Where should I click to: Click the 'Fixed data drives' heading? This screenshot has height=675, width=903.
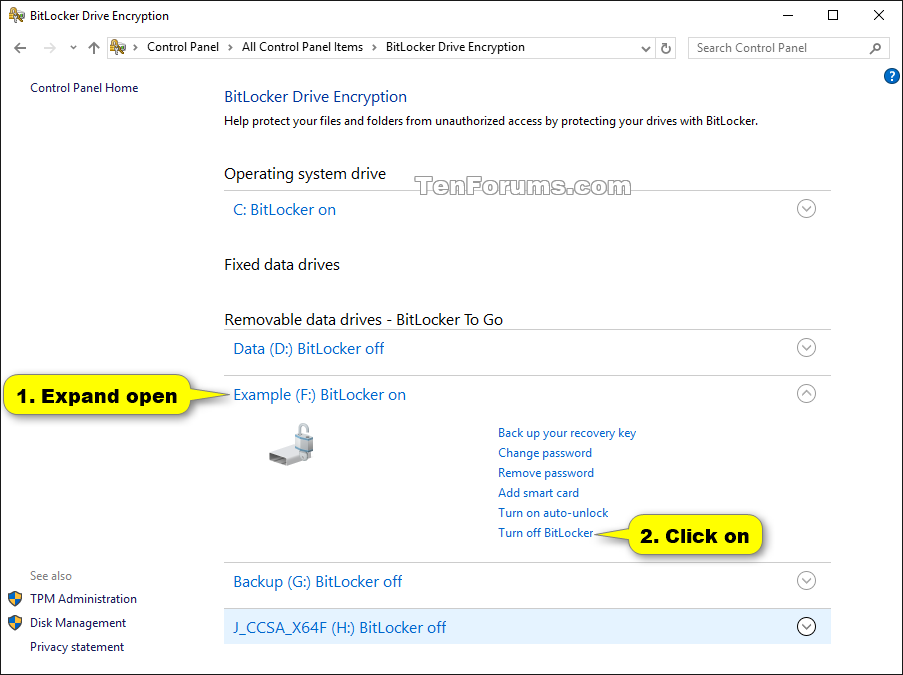(282, 265)
